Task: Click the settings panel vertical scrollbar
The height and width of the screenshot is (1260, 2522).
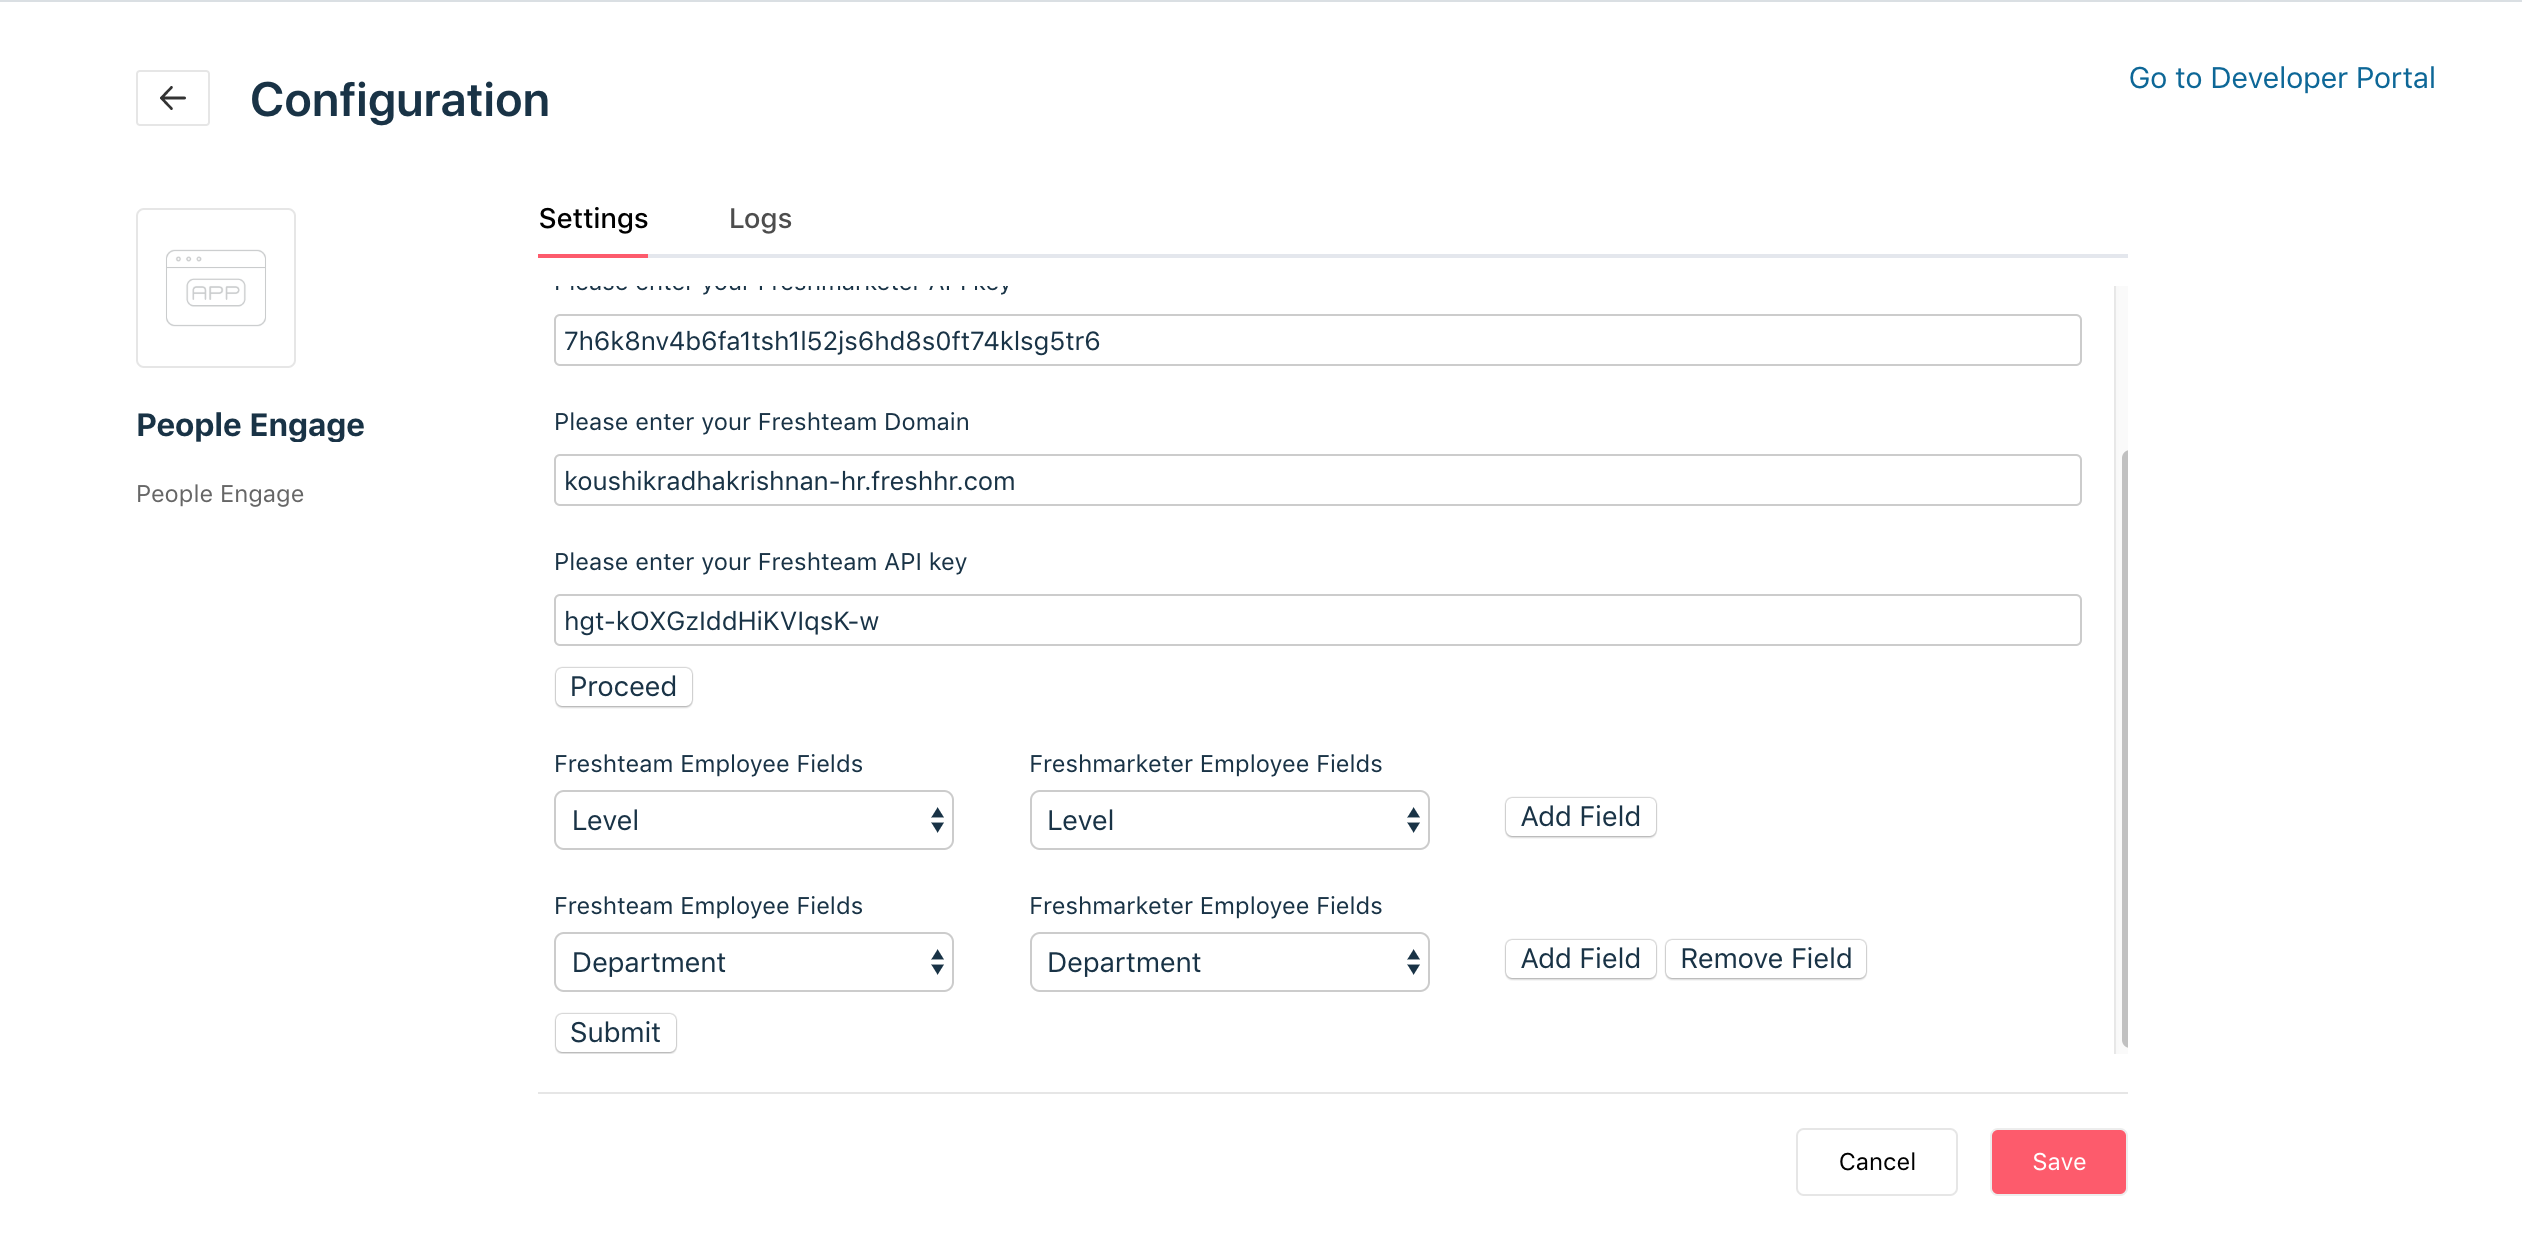Action: [2123, 750]
